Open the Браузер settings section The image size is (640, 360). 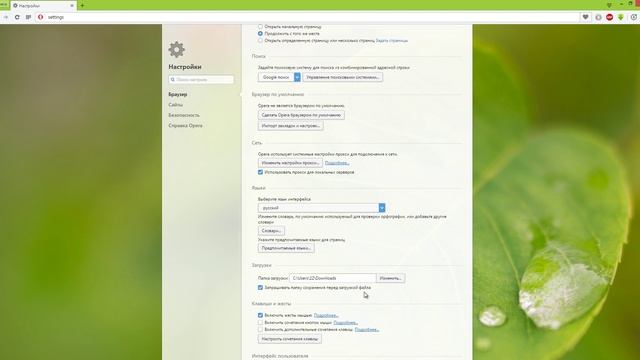click(x=178, y=94)
